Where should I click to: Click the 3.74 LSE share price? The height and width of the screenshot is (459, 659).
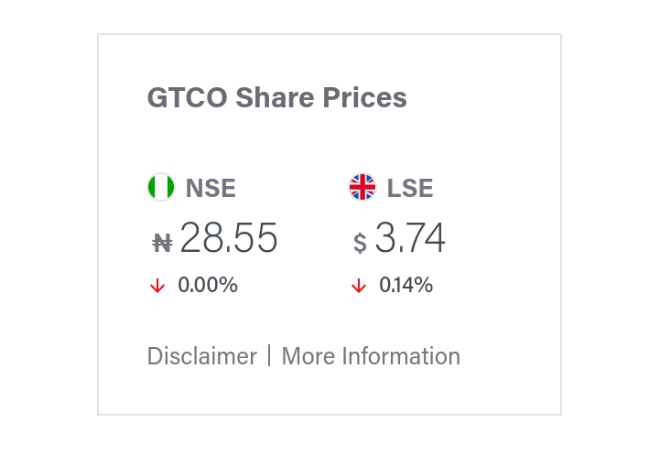point(410,239)
